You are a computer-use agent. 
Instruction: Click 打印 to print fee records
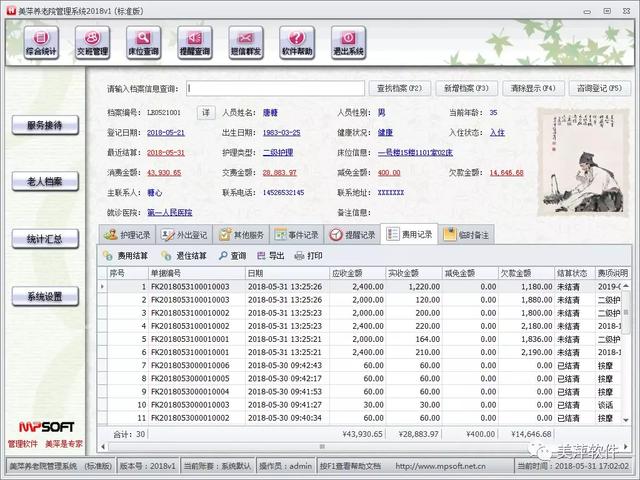309,255
